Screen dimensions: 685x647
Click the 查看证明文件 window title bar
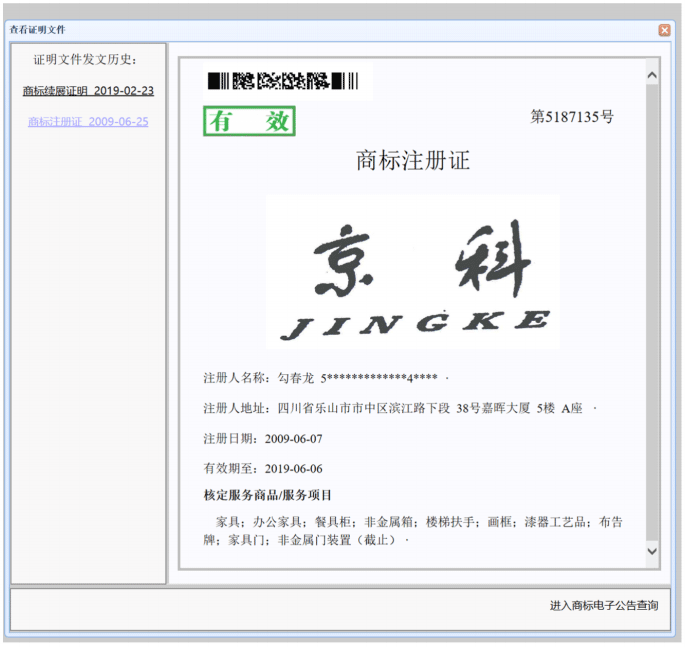coord(300,30)
